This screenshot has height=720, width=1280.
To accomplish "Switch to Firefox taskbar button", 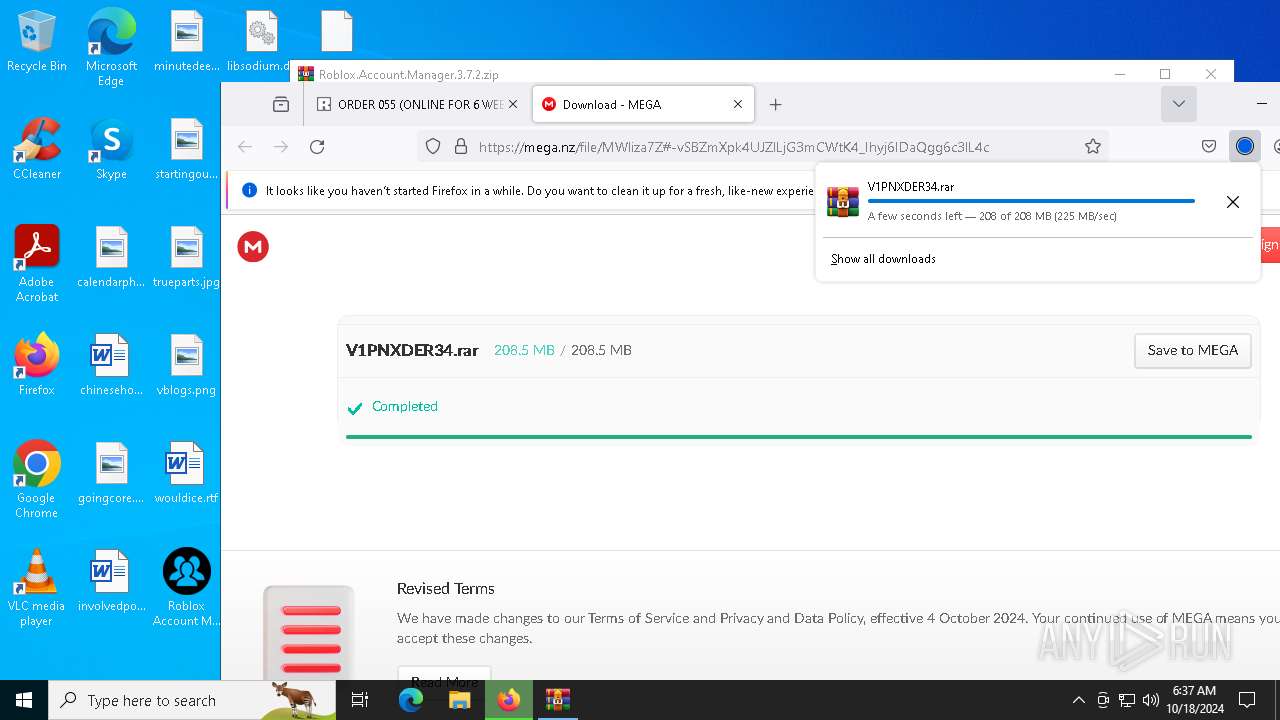I will pyautogui.click(x=509, y=700).
